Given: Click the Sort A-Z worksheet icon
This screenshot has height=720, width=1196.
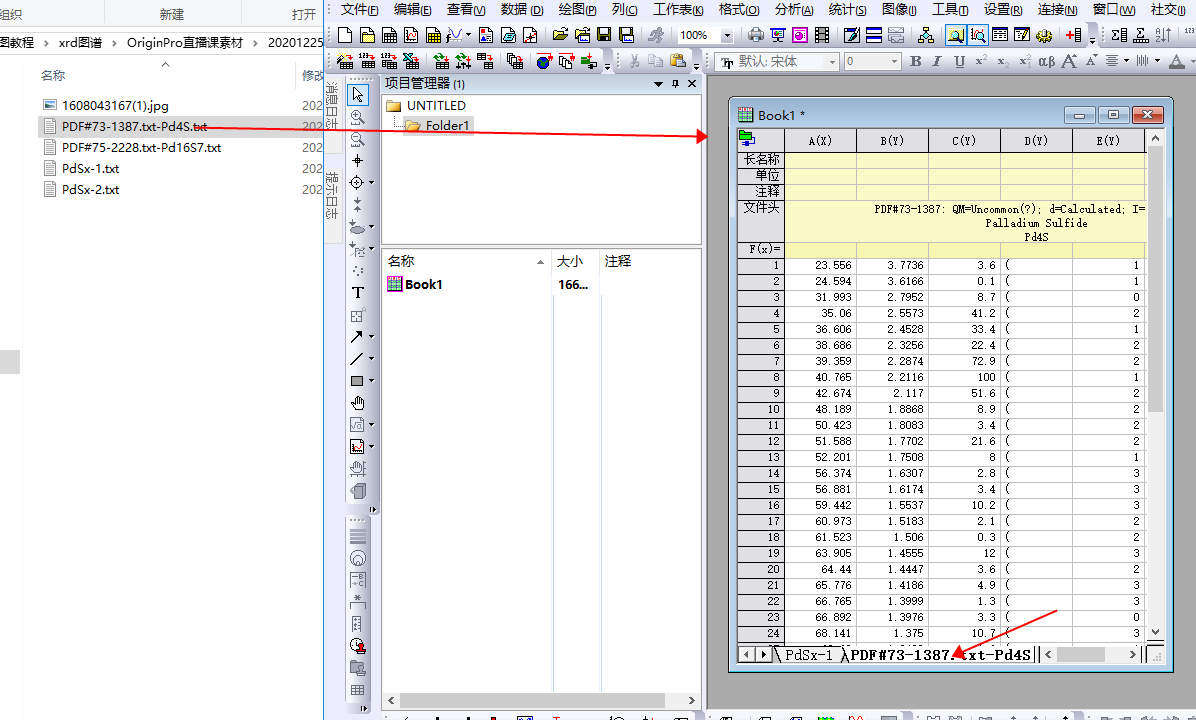Looking at the screenshot, I should click(1163, 35).
